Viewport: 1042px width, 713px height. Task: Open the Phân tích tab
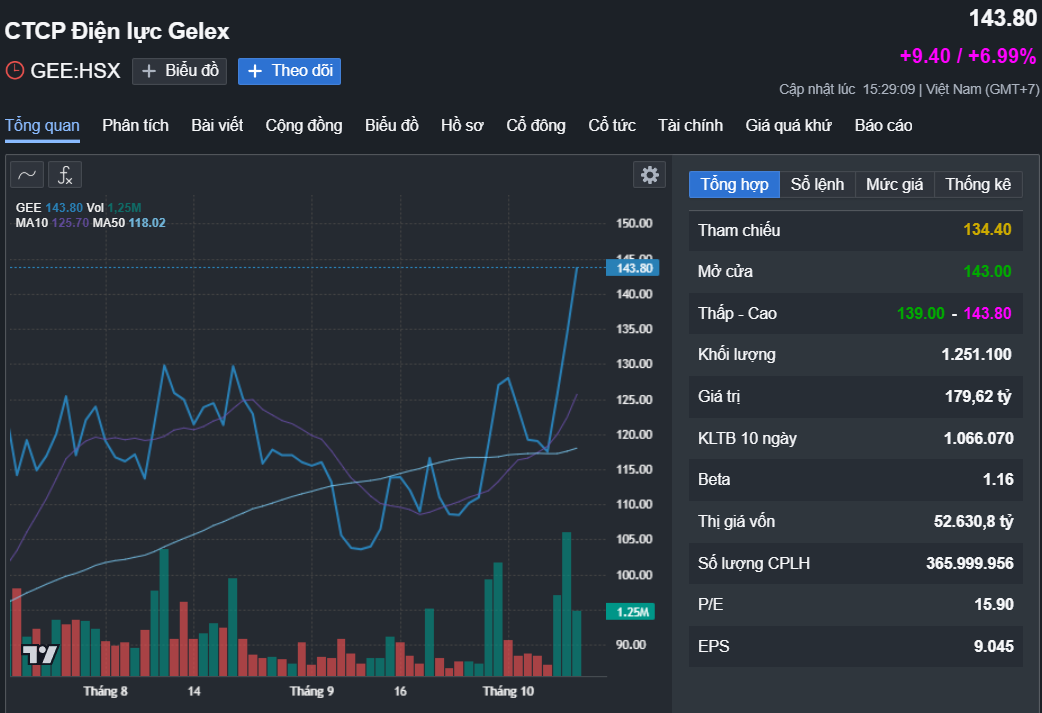(x=135, y=125)
